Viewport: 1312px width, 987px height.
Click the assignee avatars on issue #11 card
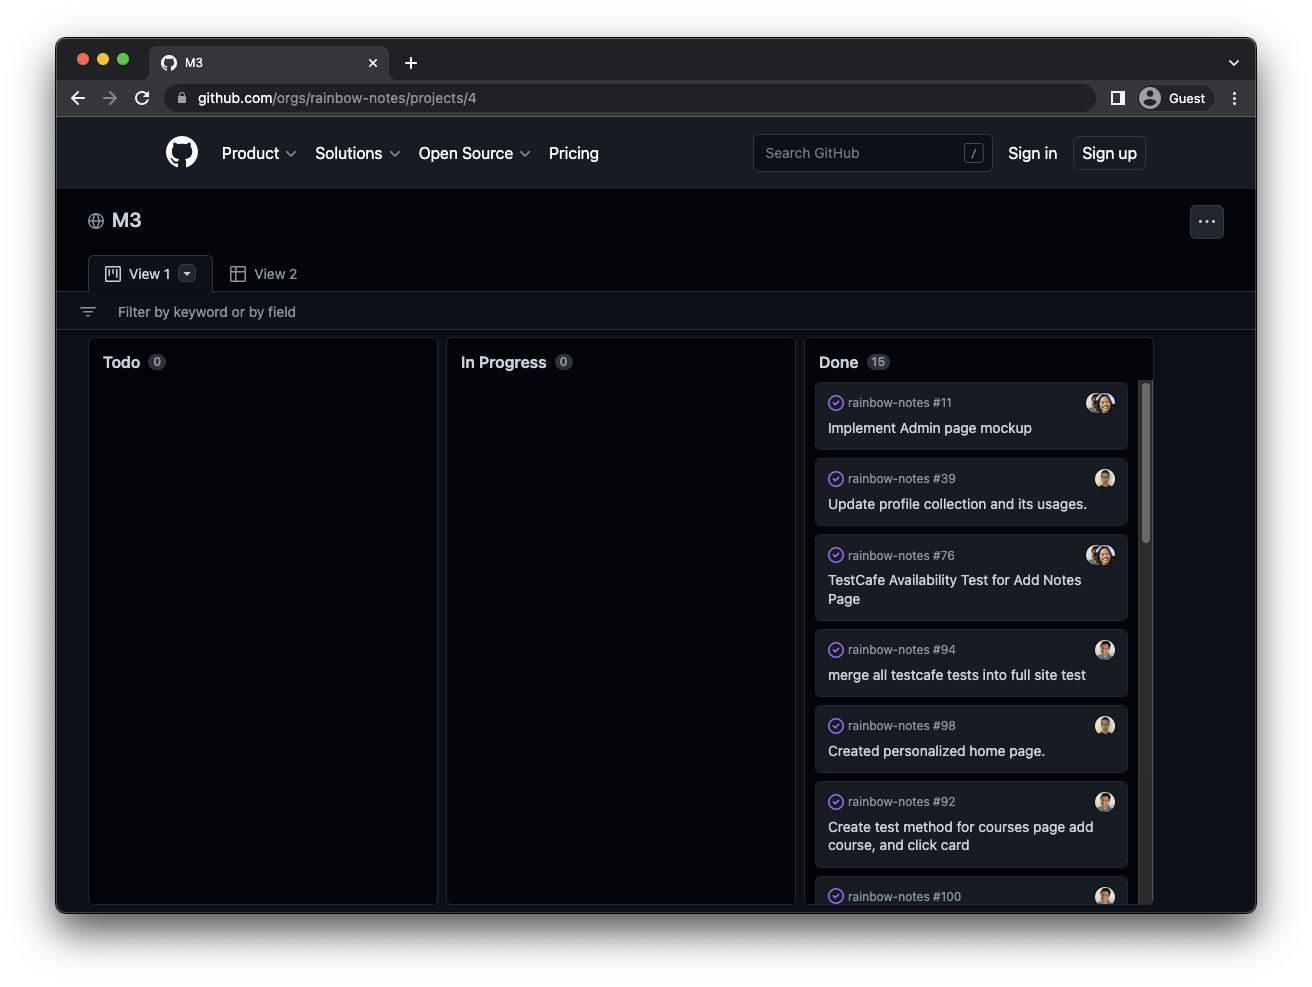coord(1100,403)
